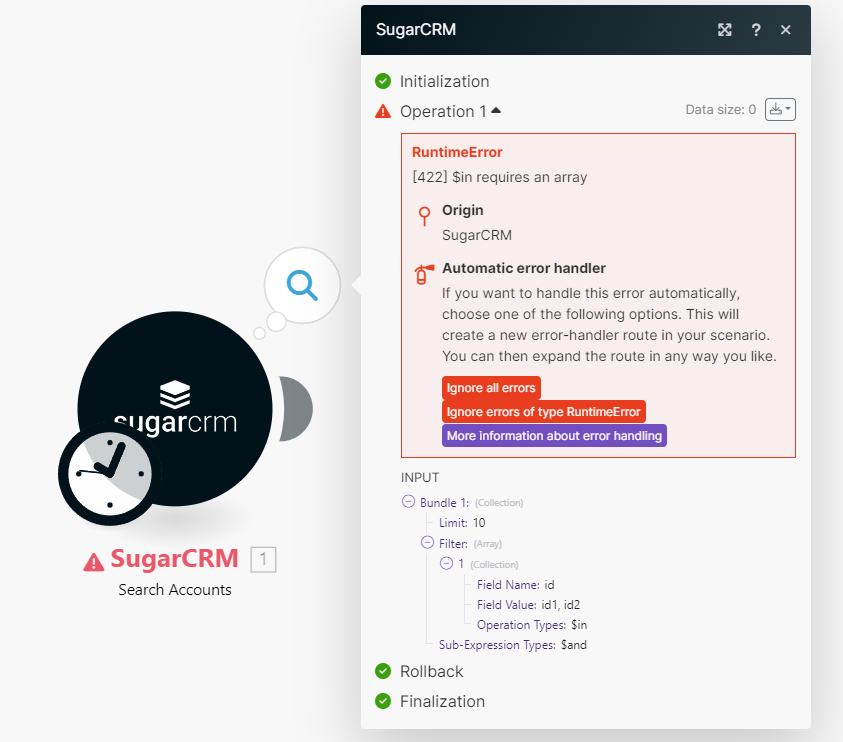This screenshot has height=742, width=843.
Task: Click the 'Search Accounts' module caption
Action: tap(175, 590)
